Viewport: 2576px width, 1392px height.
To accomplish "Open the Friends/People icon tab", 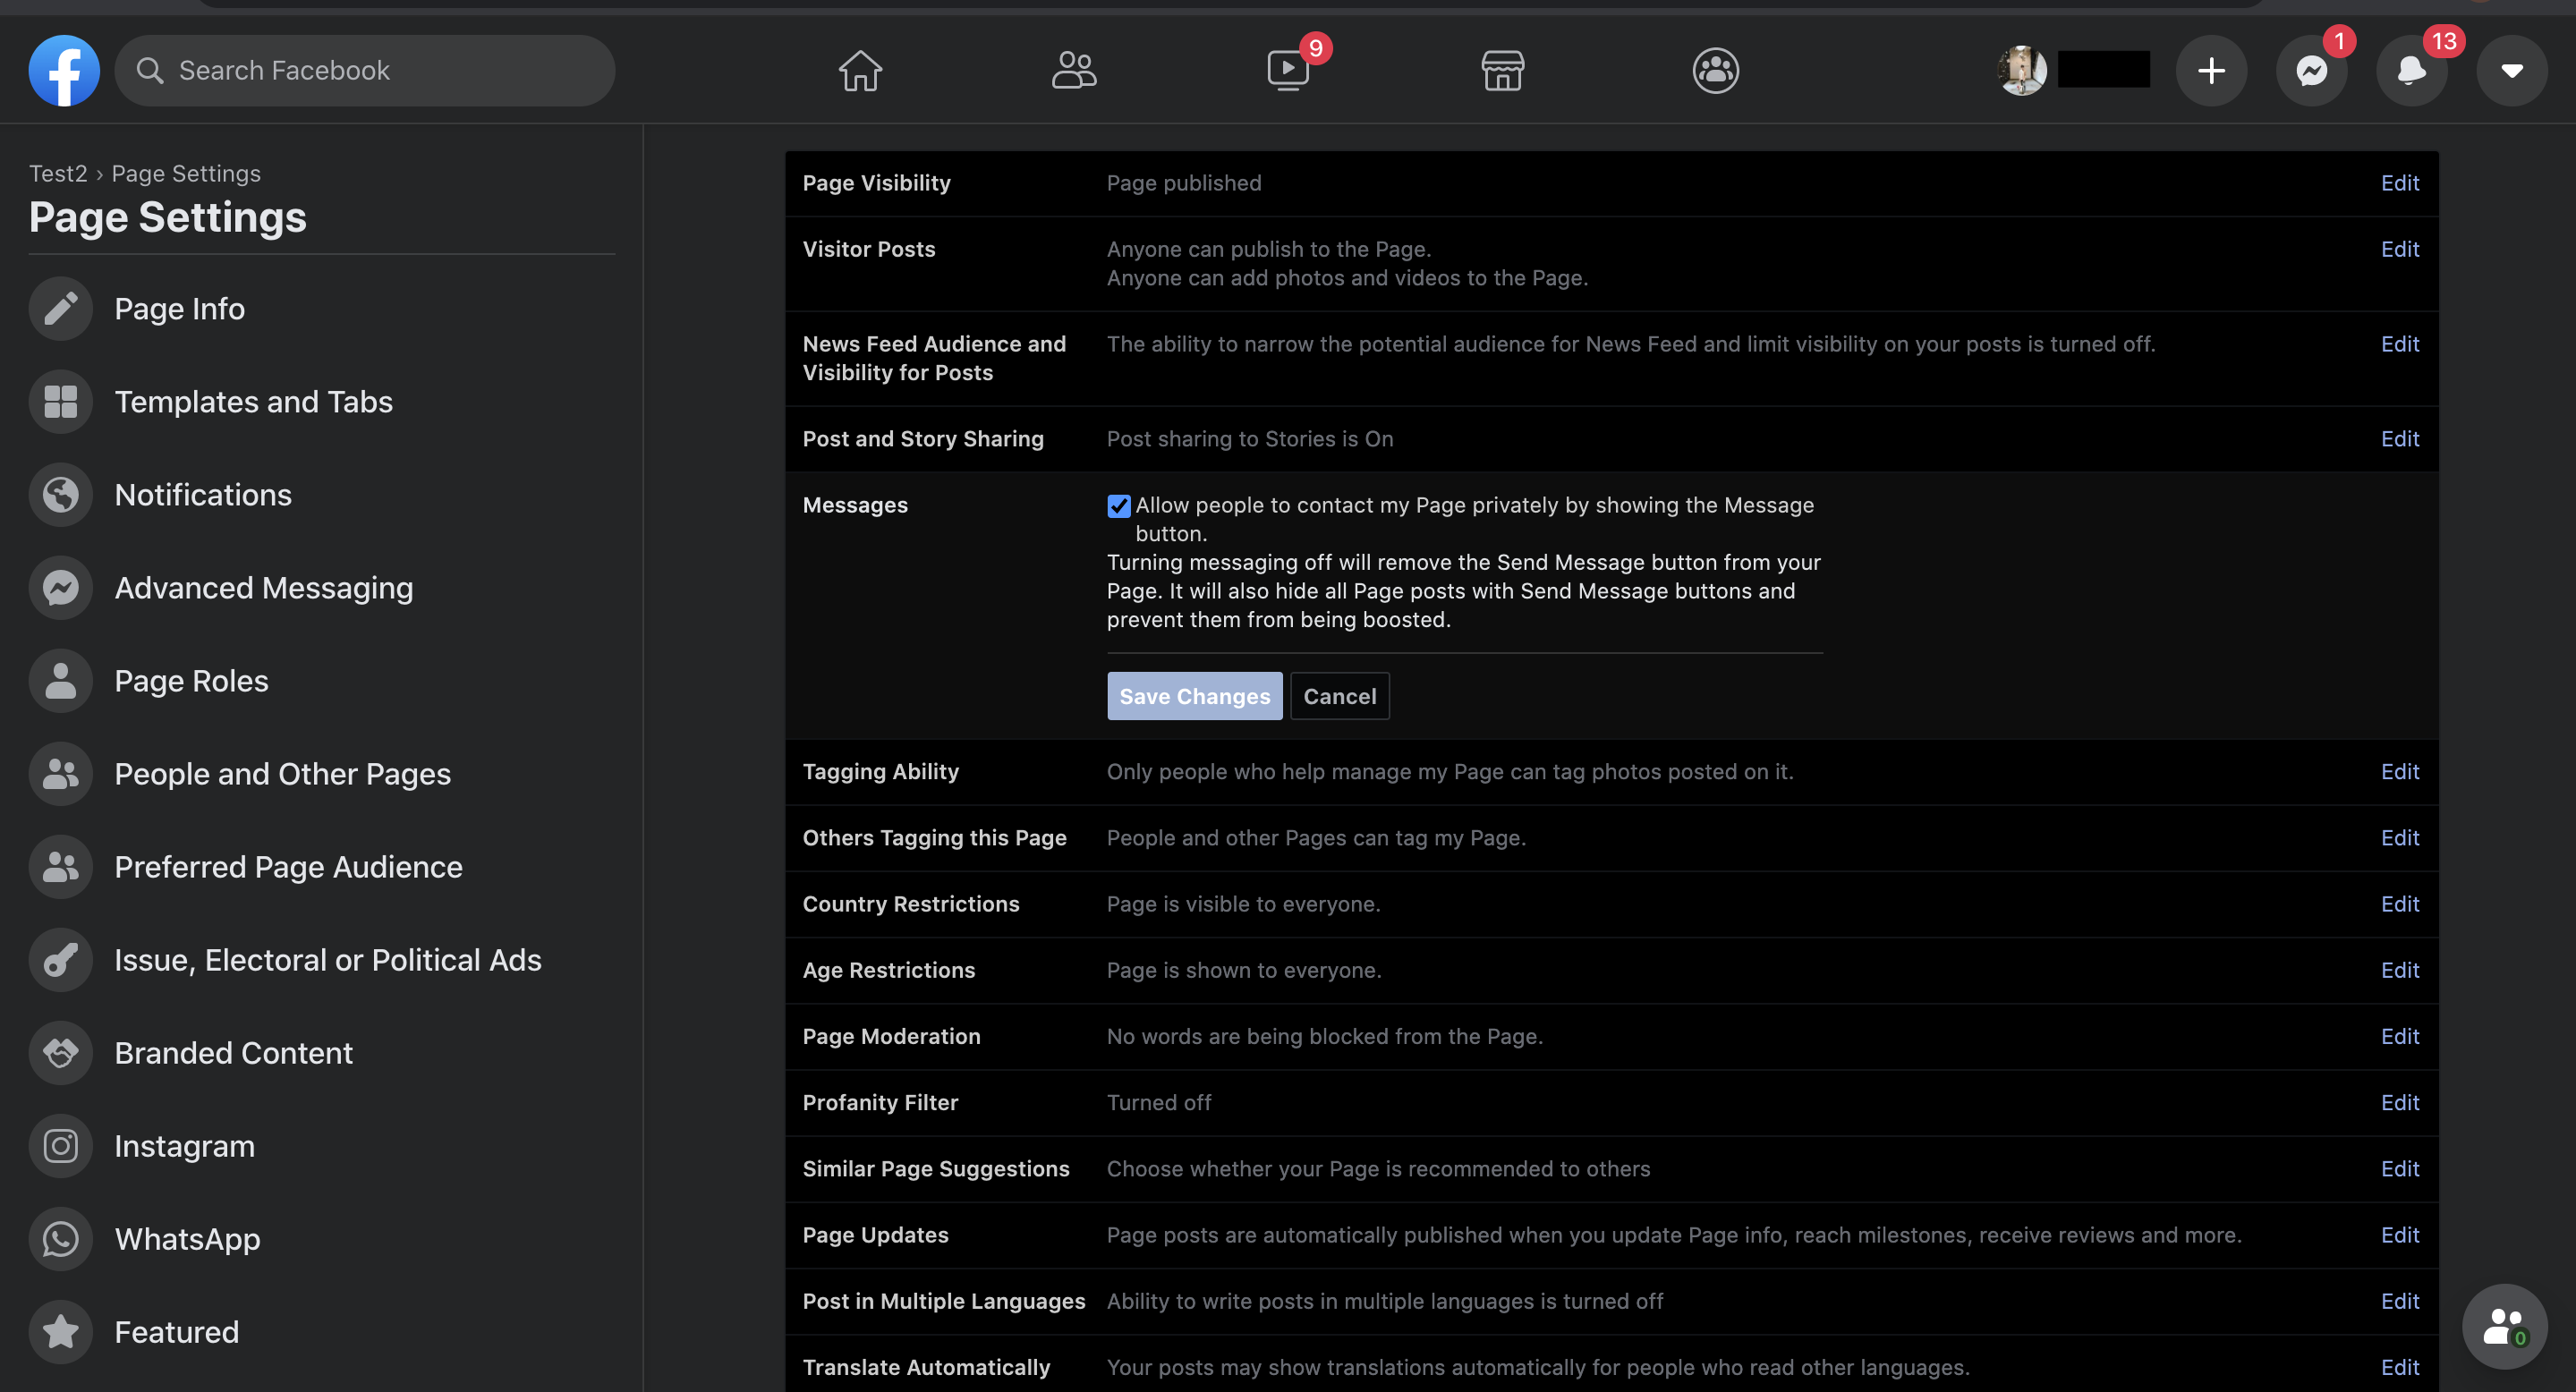I will [x=1073, y=69].
